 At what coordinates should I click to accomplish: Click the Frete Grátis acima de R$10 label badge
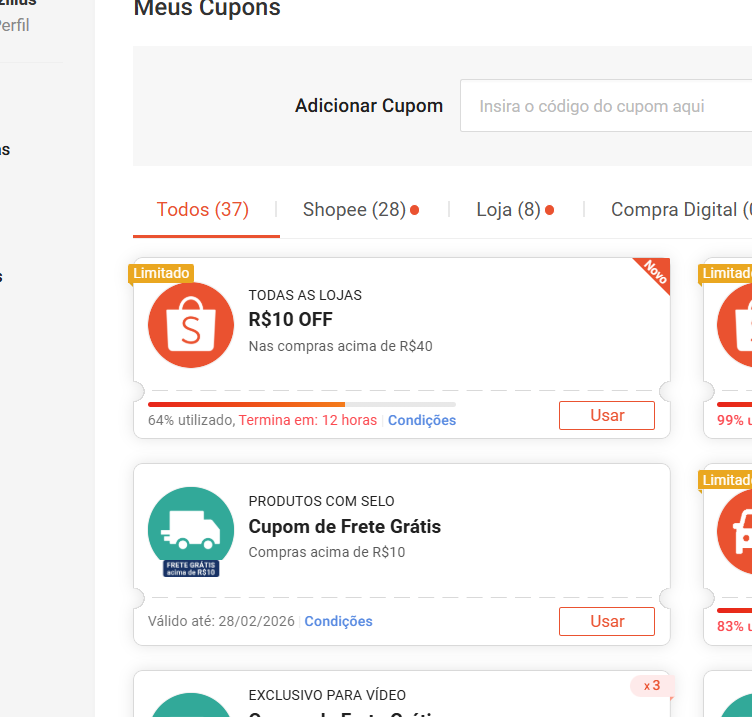[x=191, y=568]
